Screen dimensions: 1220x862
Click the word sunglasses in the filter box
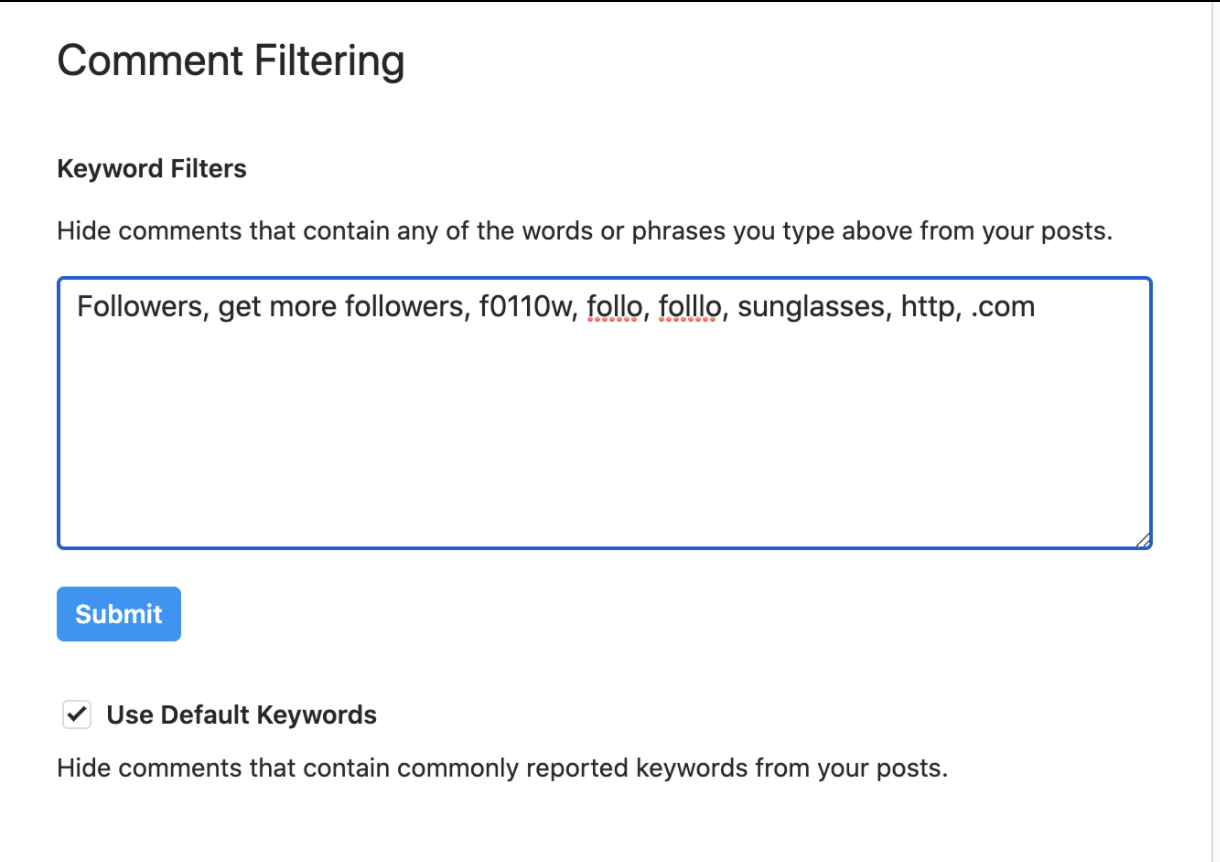(811, 307)
